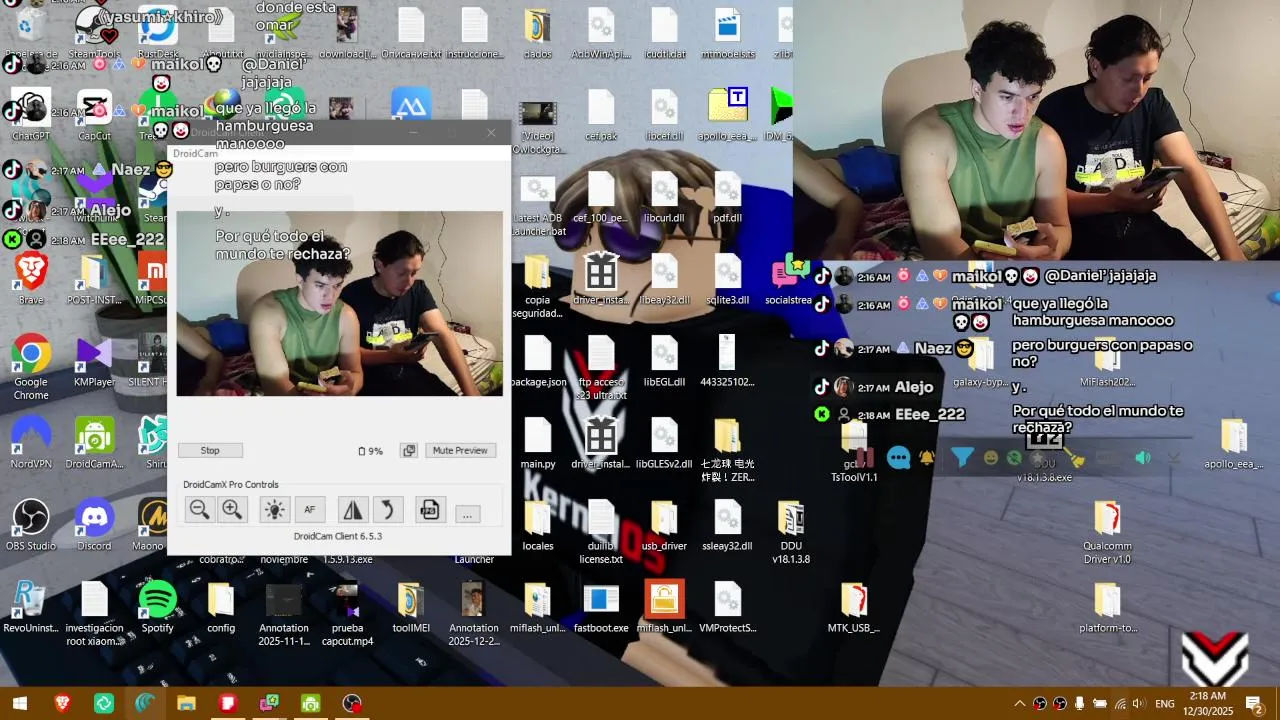Viewport: 1280px width, 720px height.
Task: Select the prueba capcut.mp4 video file
Action: 347,614
